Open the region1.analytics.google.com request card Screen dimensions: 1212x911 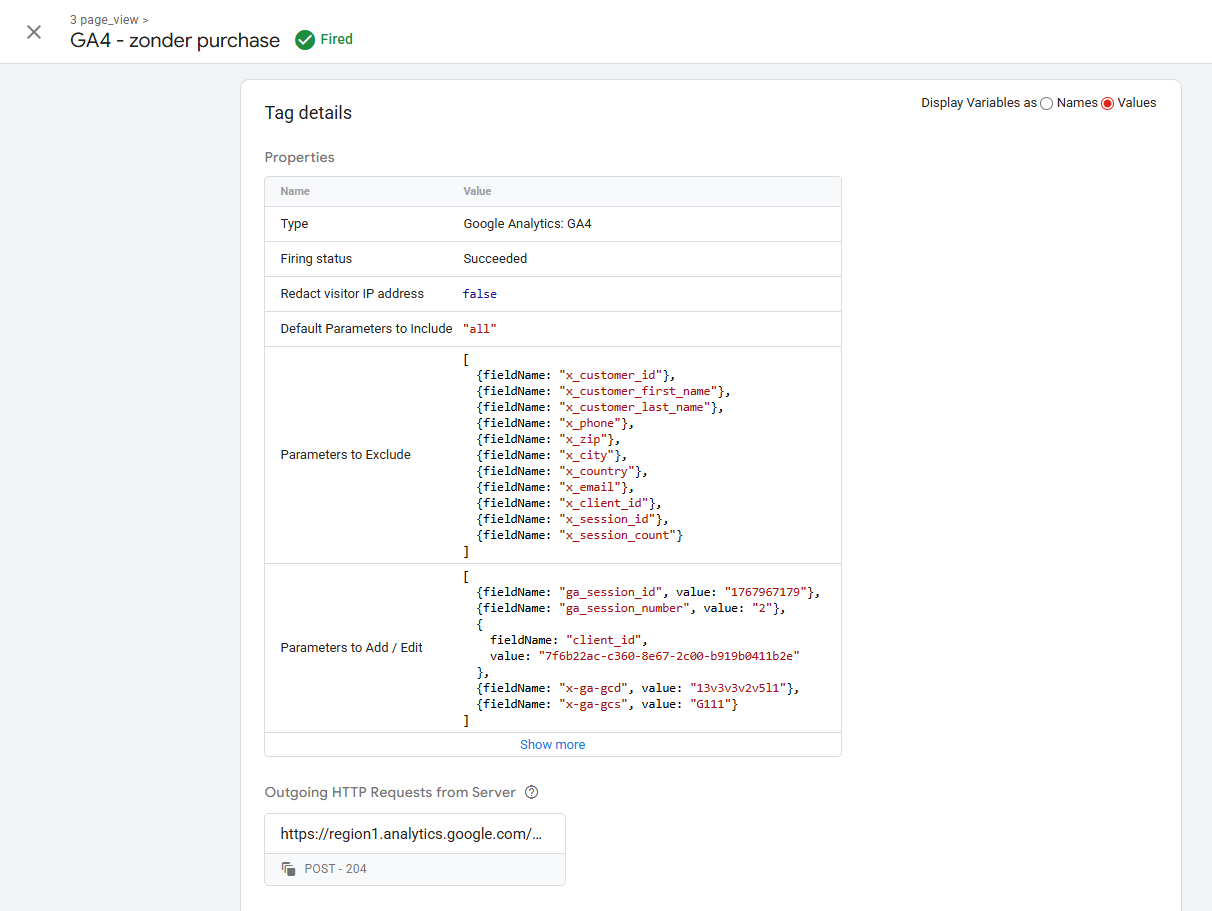[414, 834]
